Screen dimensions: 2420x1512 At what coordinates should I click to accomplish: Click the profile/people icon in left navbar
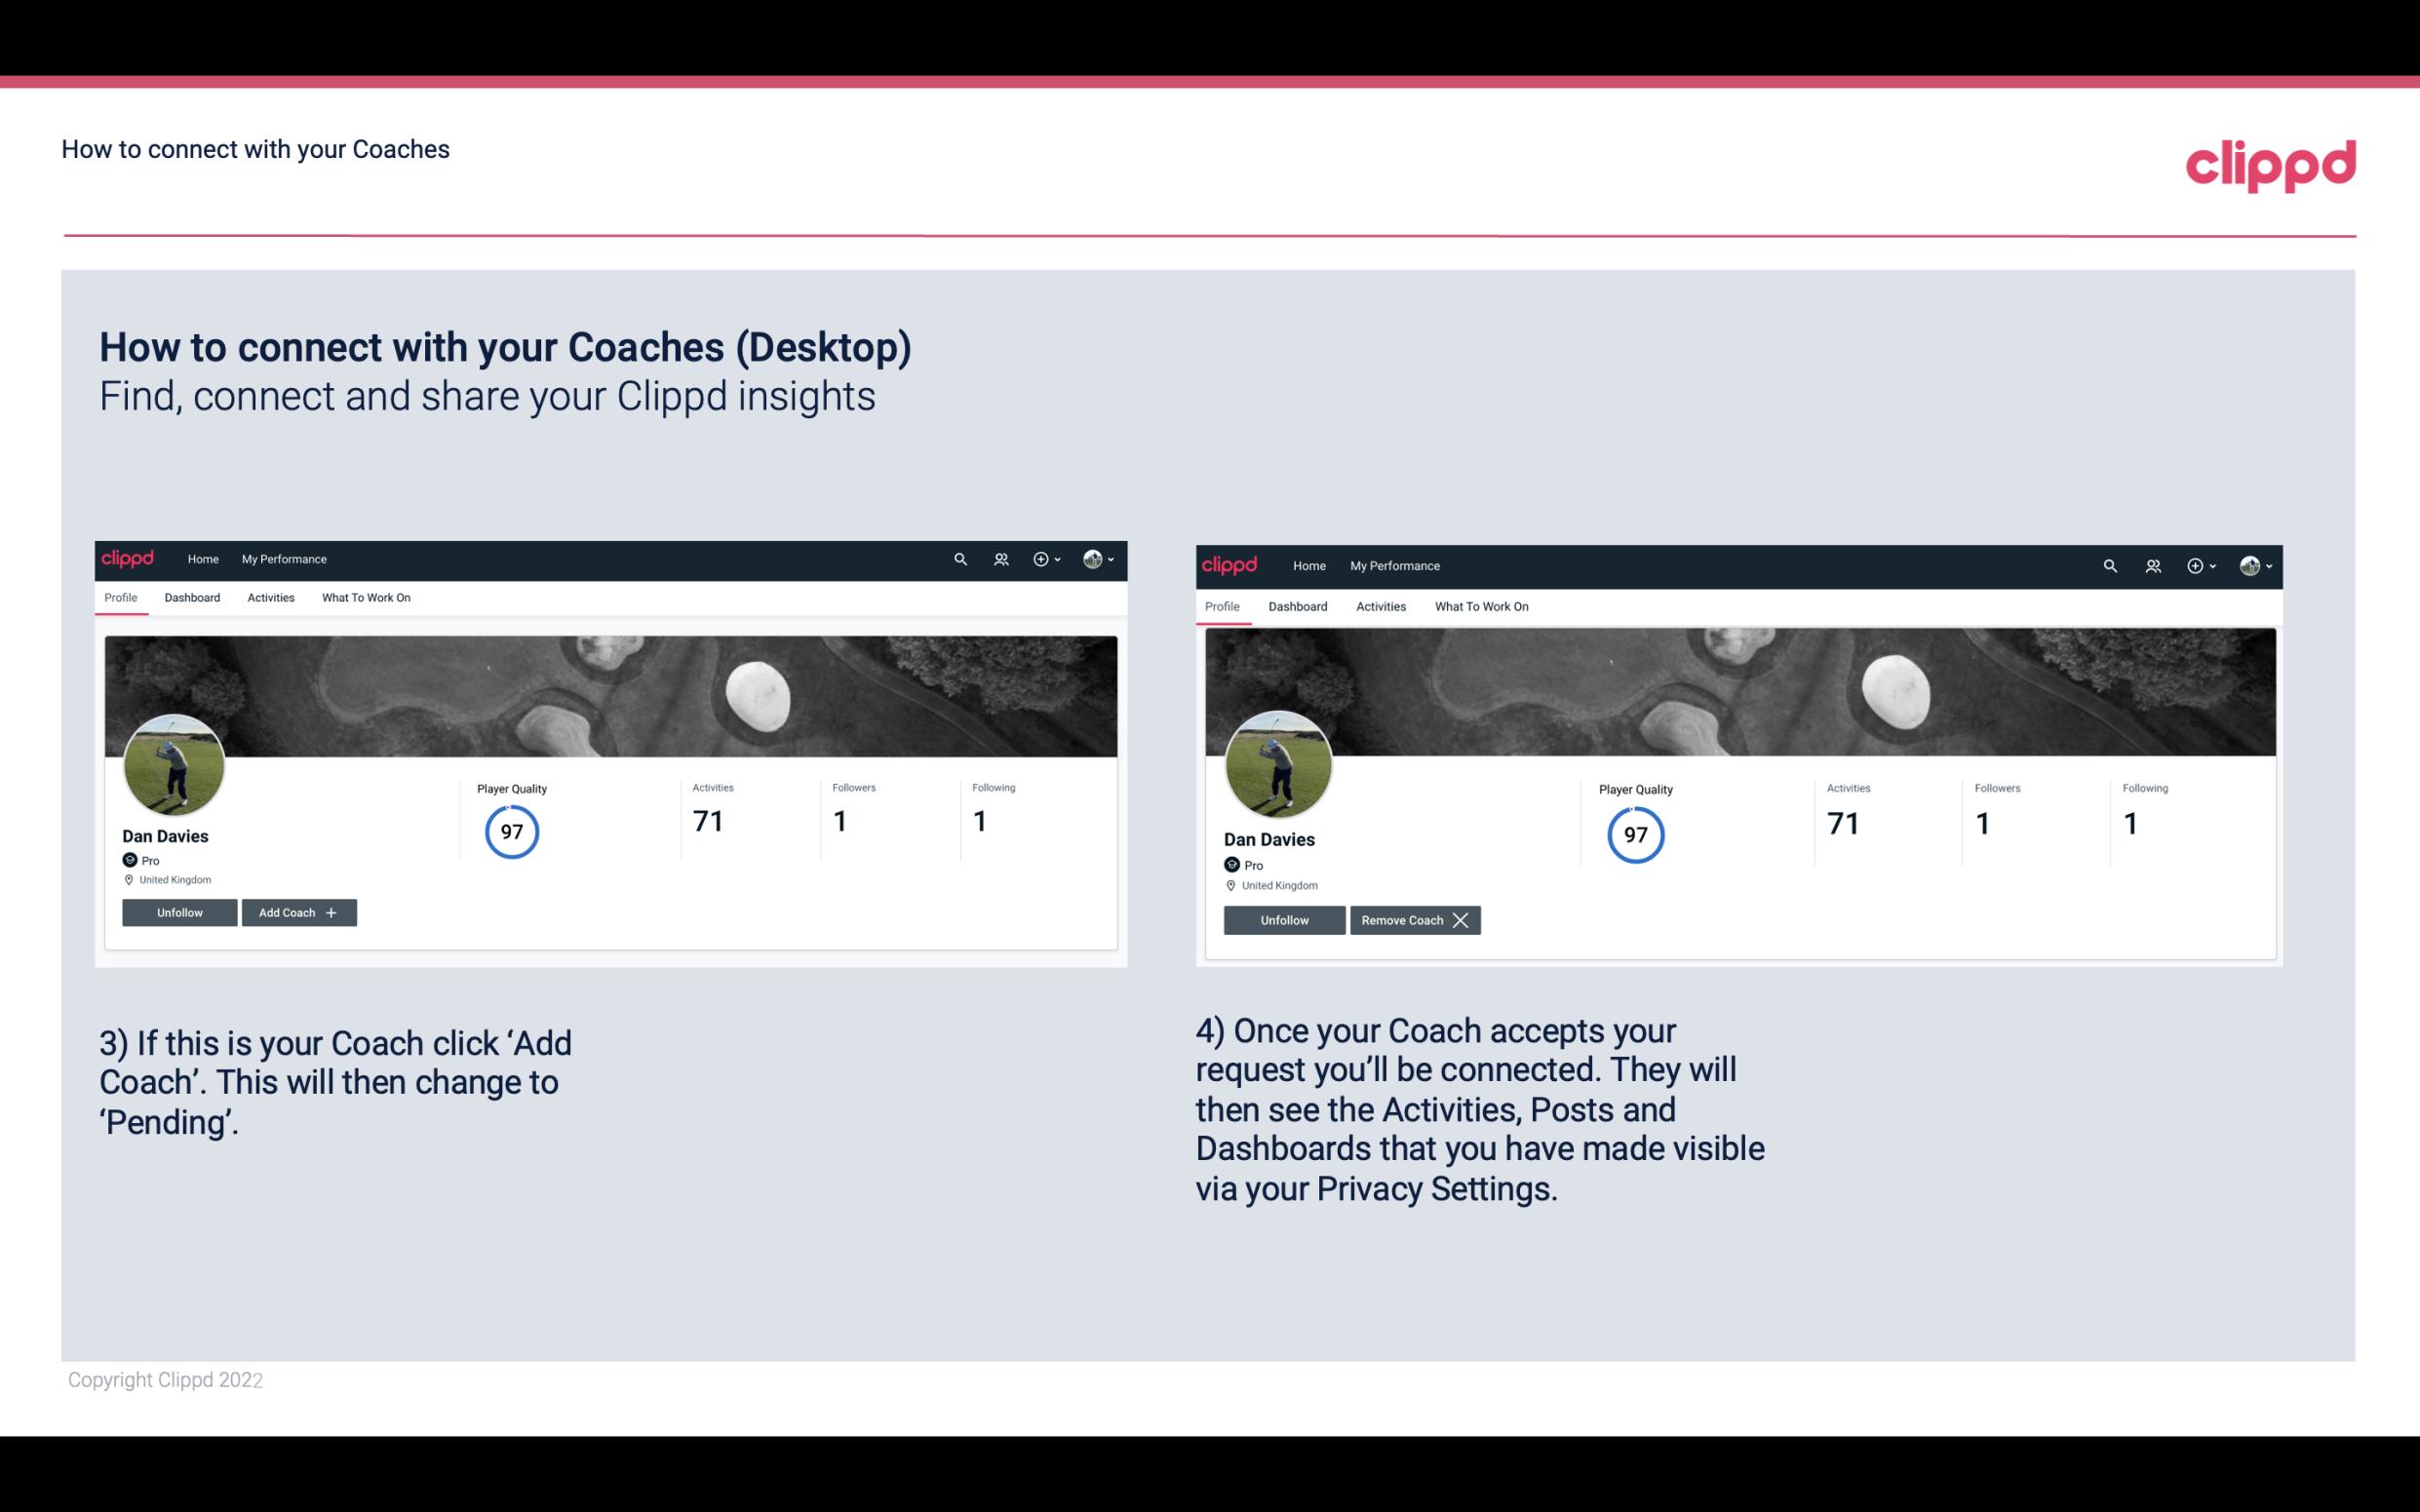point(1001,560)
